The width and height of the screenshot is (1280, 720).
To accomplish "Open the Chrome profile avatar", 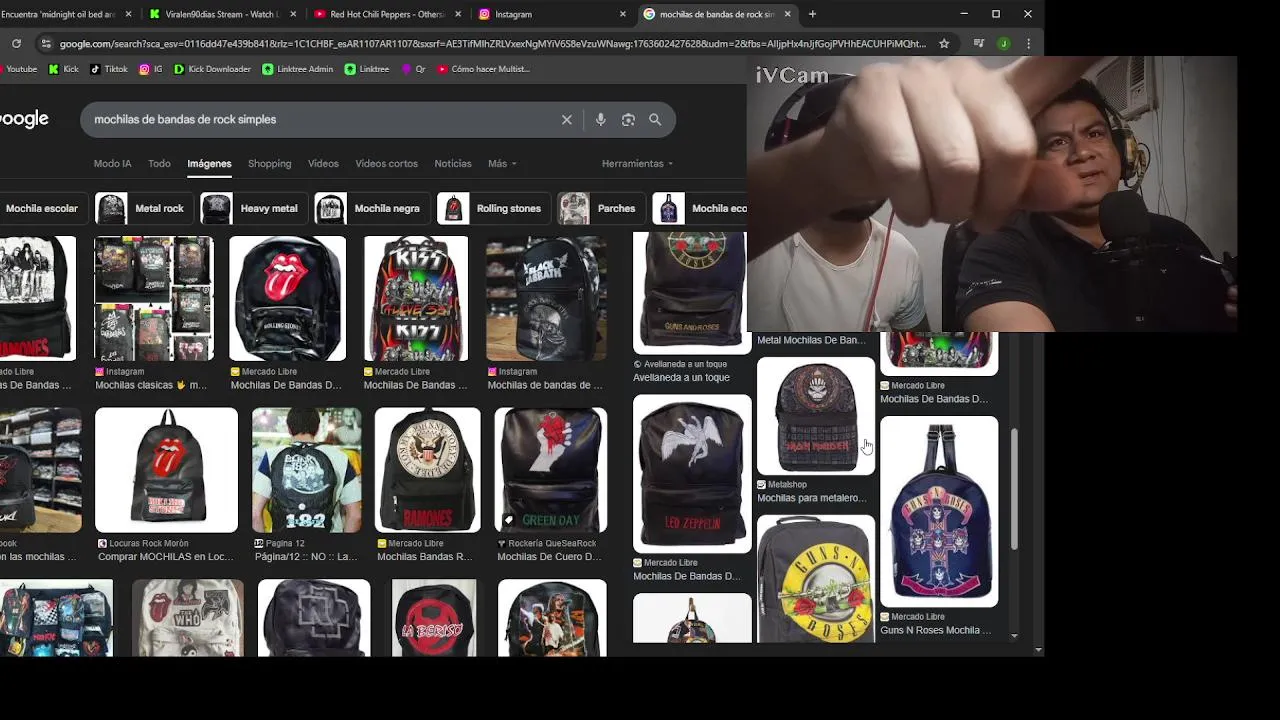I will [1004, 44].
